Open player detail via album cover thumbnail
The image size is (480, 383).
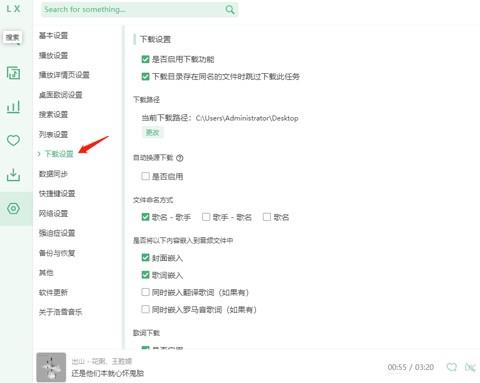51,367
